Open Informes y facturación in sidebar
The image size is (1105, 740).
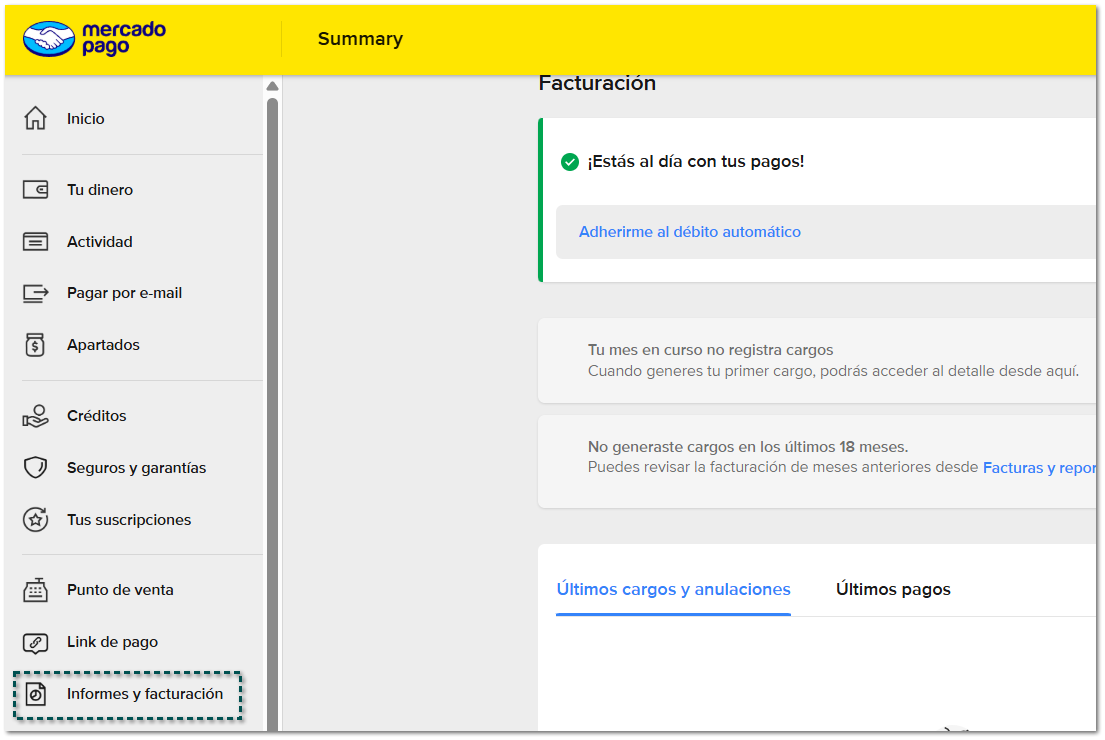[x=144, y=694]
